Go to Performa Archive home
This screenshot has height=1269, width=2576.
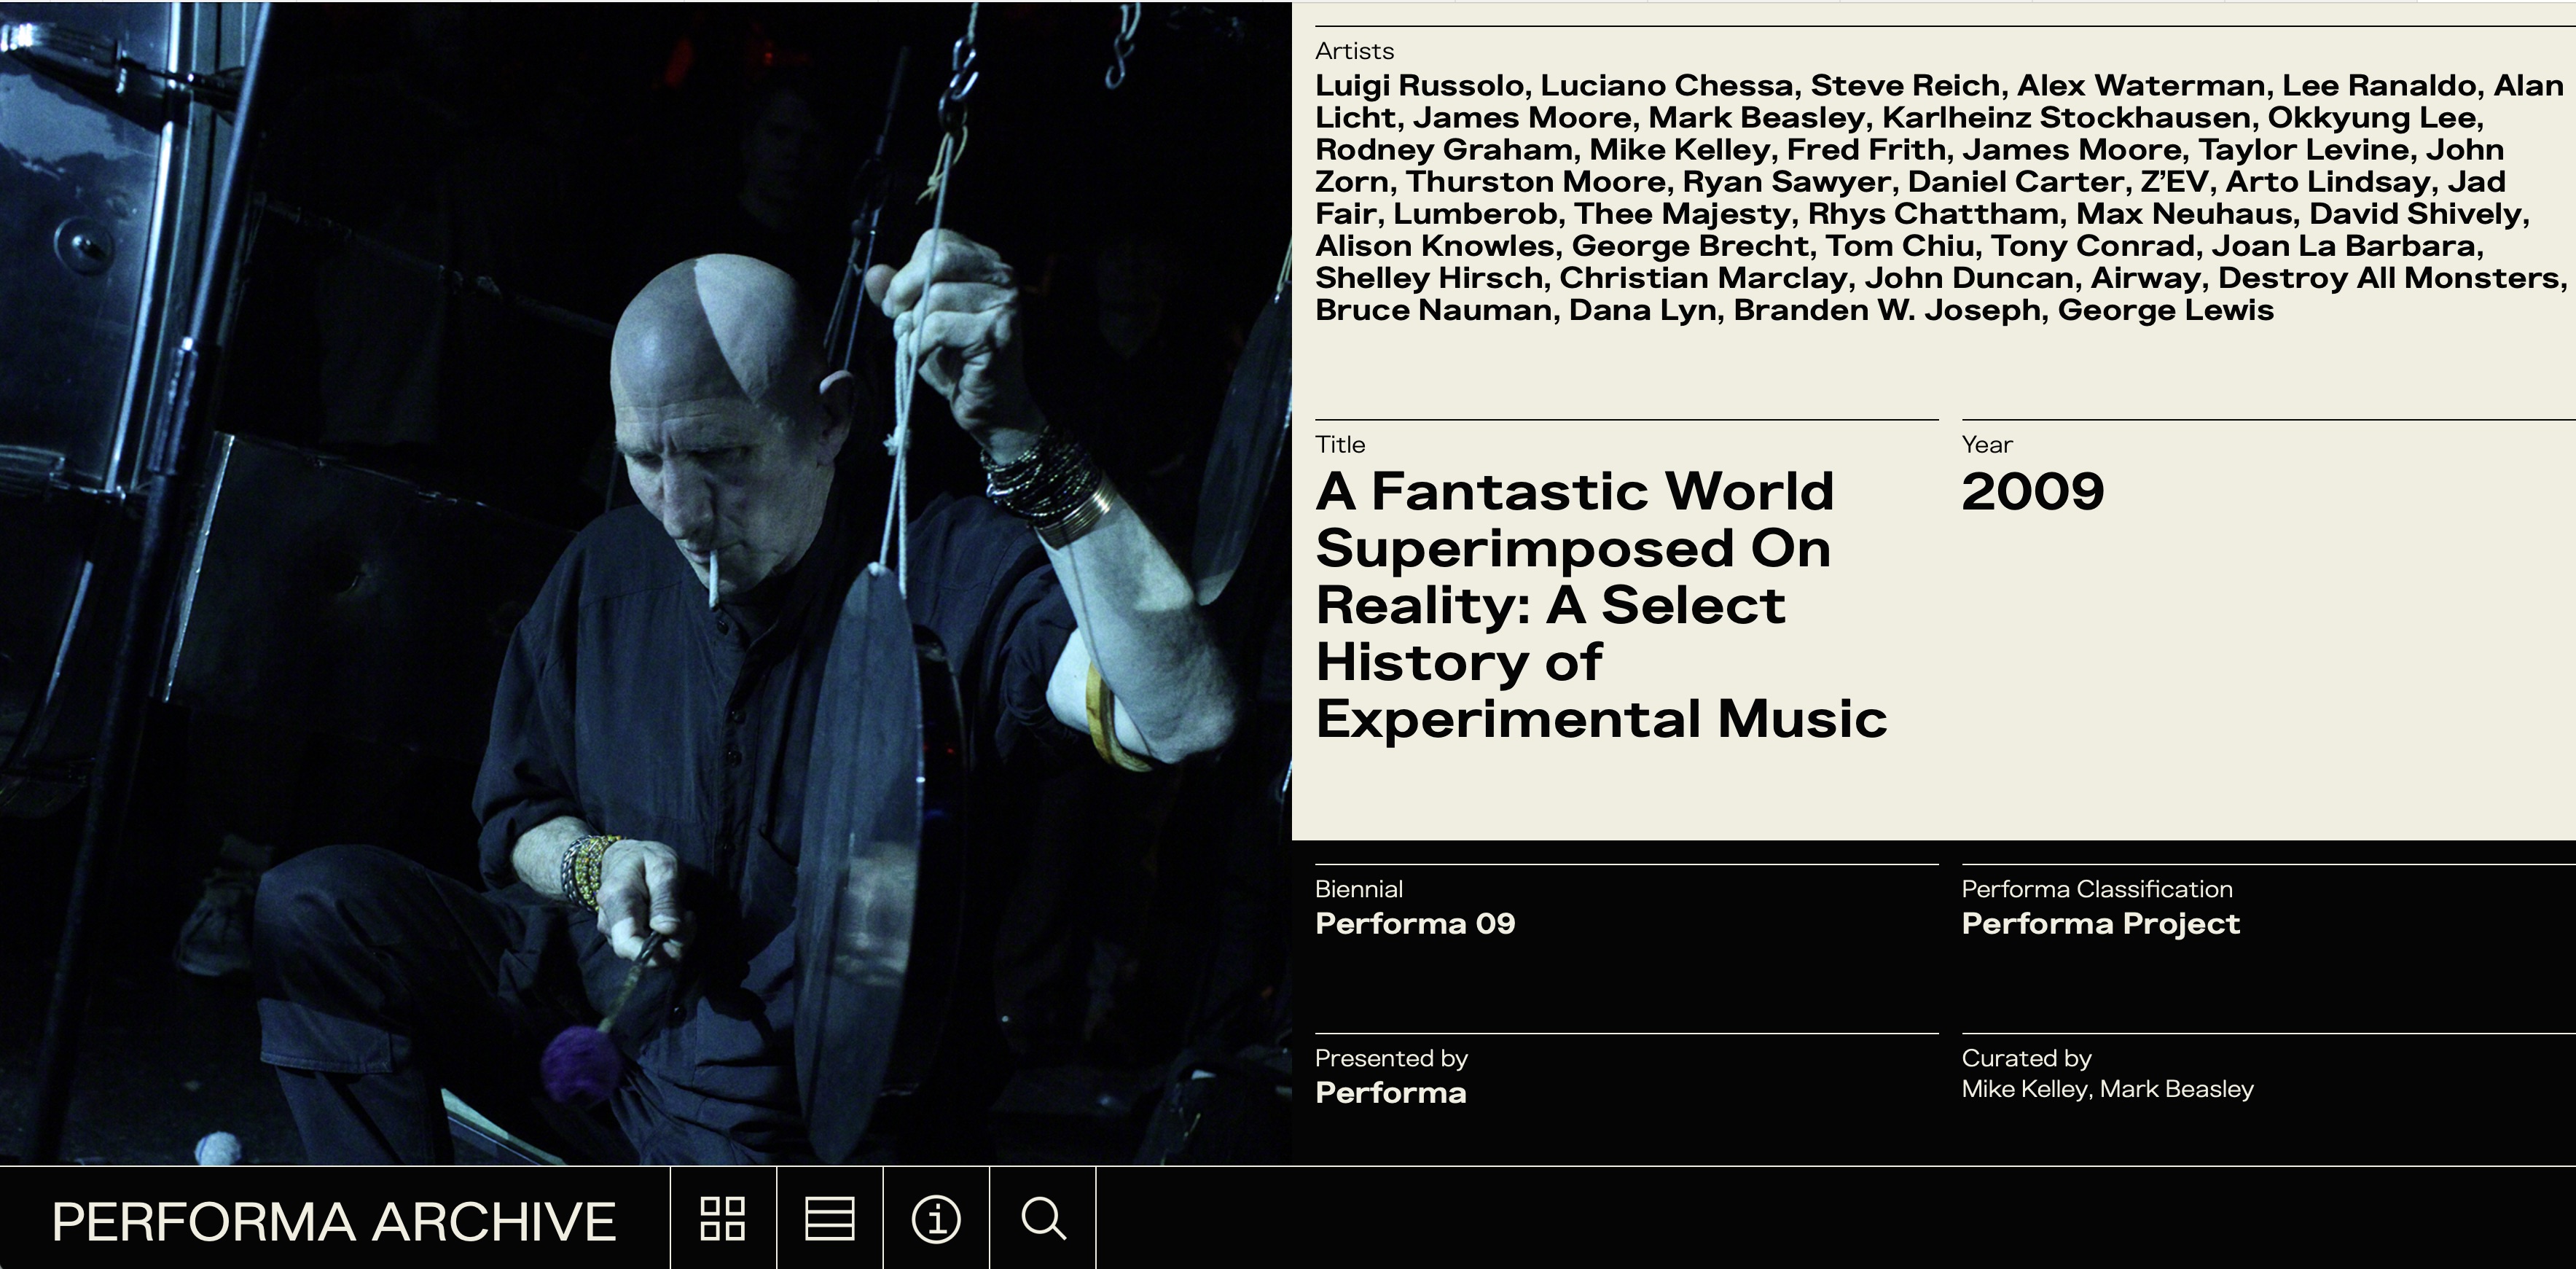tap(334, 1221)
